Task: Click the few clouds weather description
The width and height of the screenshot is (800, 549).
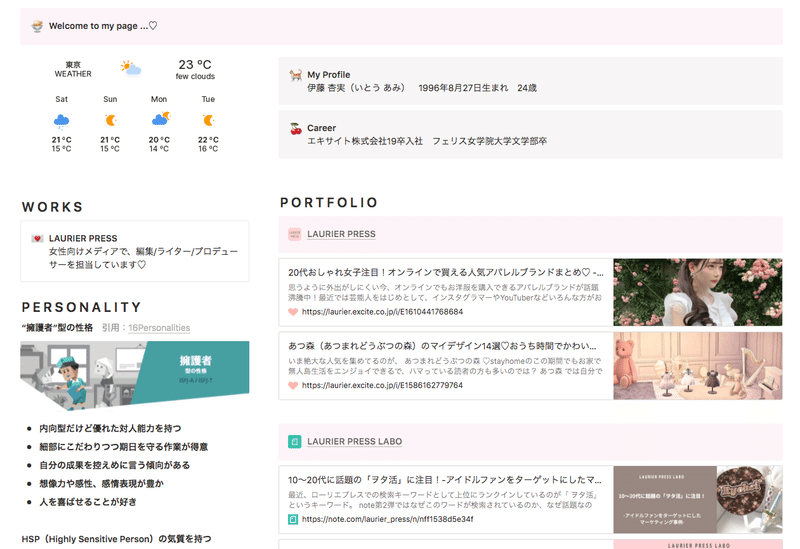Action: click(195, 77)
